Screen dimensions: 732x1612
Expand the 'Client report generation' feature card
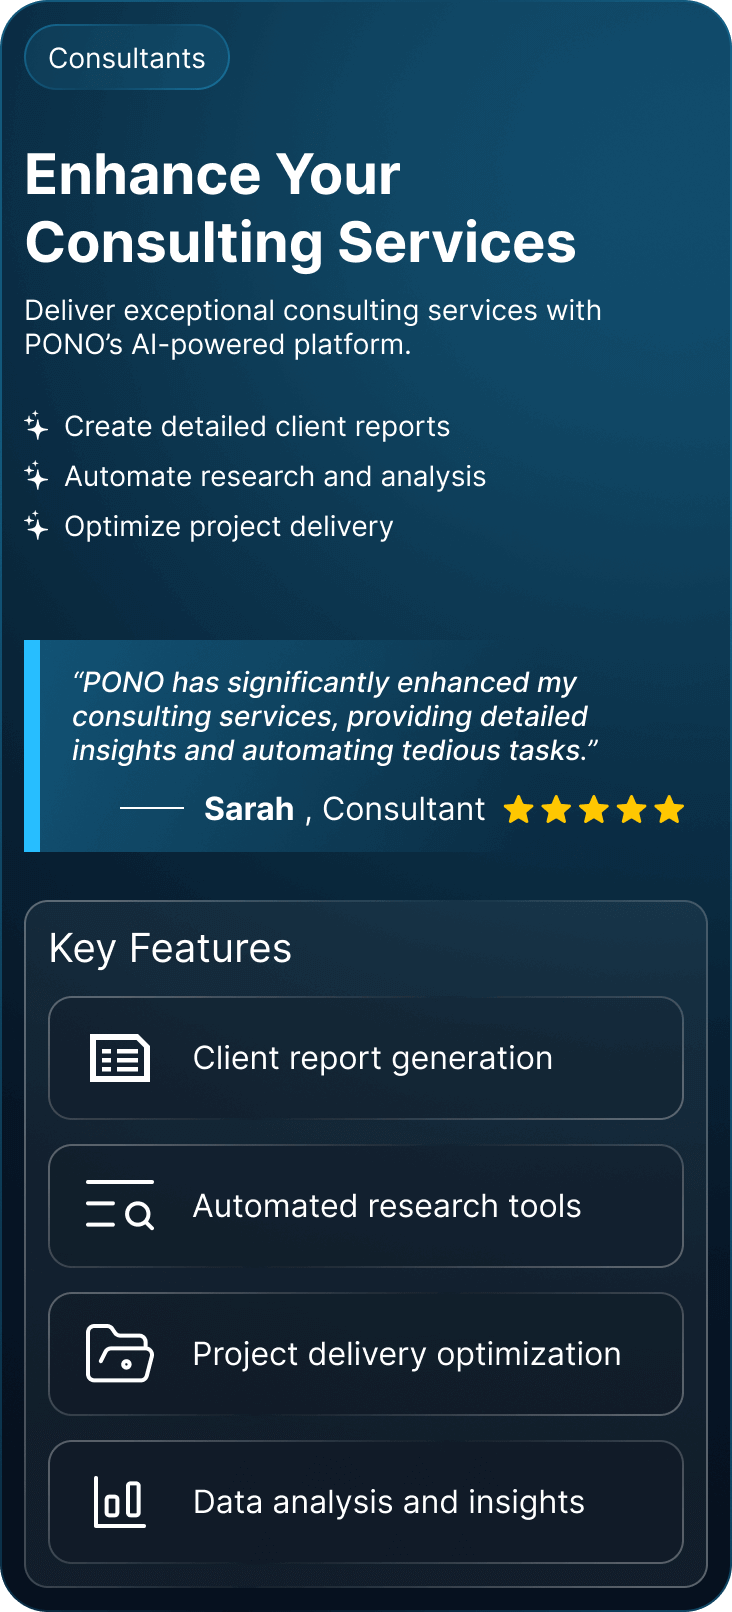(x=366, y=1057)
